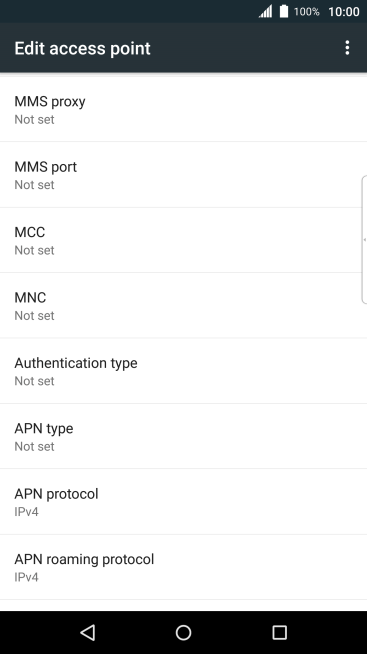Tap the 100% battery percentage indicator
The width and height of the screenshot is (367, 654).
click(307, 12)
